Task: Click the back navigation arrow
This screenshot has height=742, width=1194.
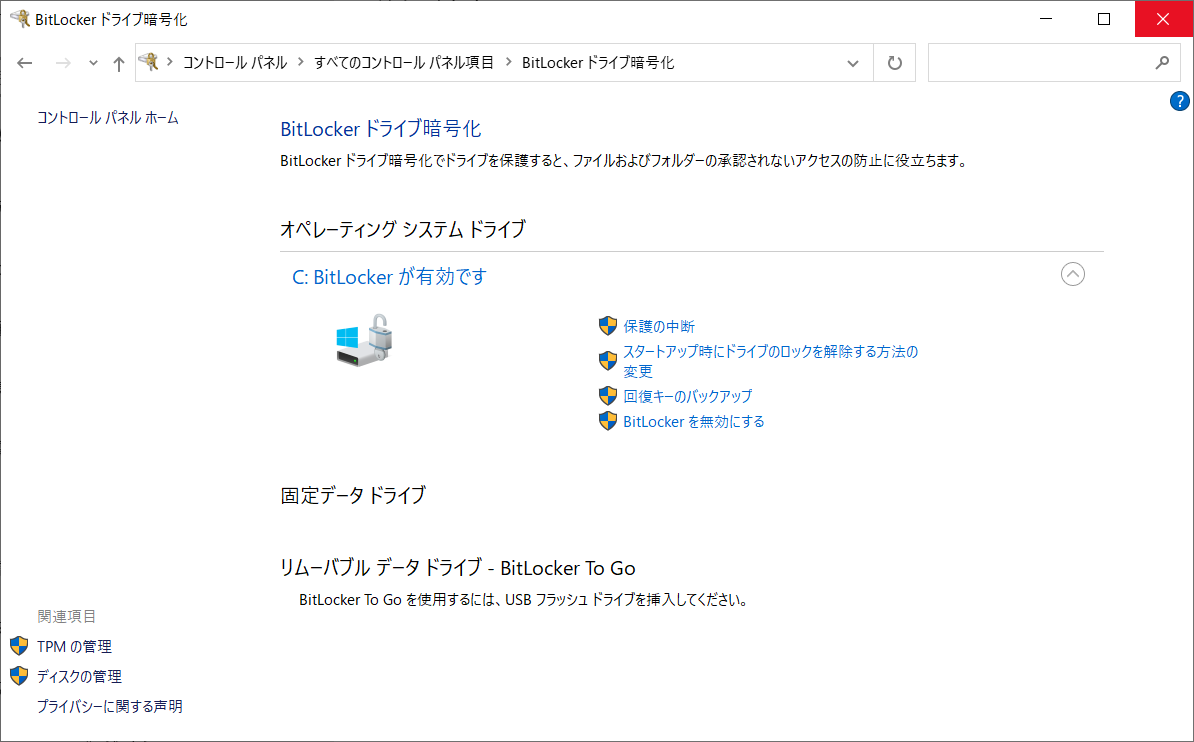Action: (26, 63)
